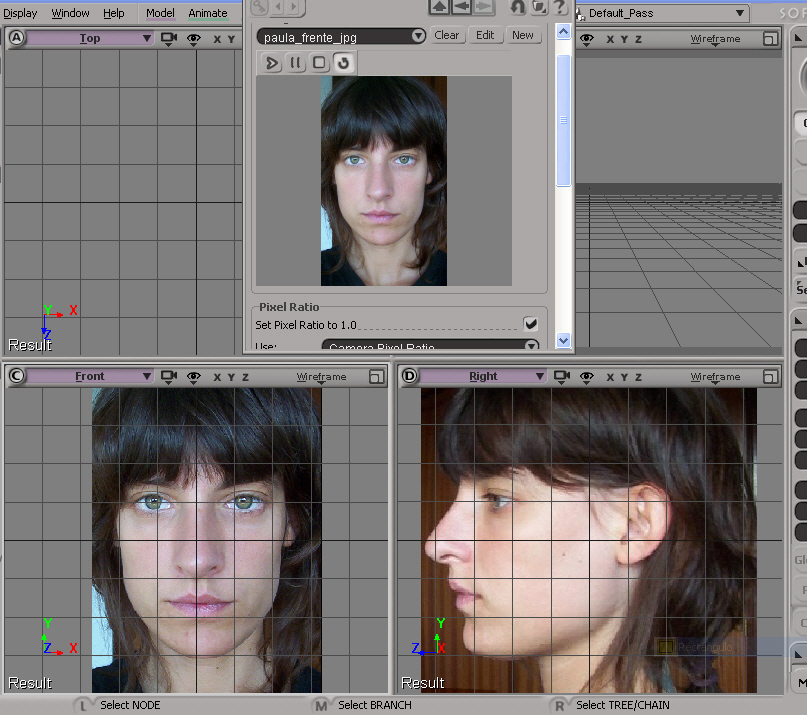Click the Edit button
Screen dimensions: 807x715
pos(485,35)
